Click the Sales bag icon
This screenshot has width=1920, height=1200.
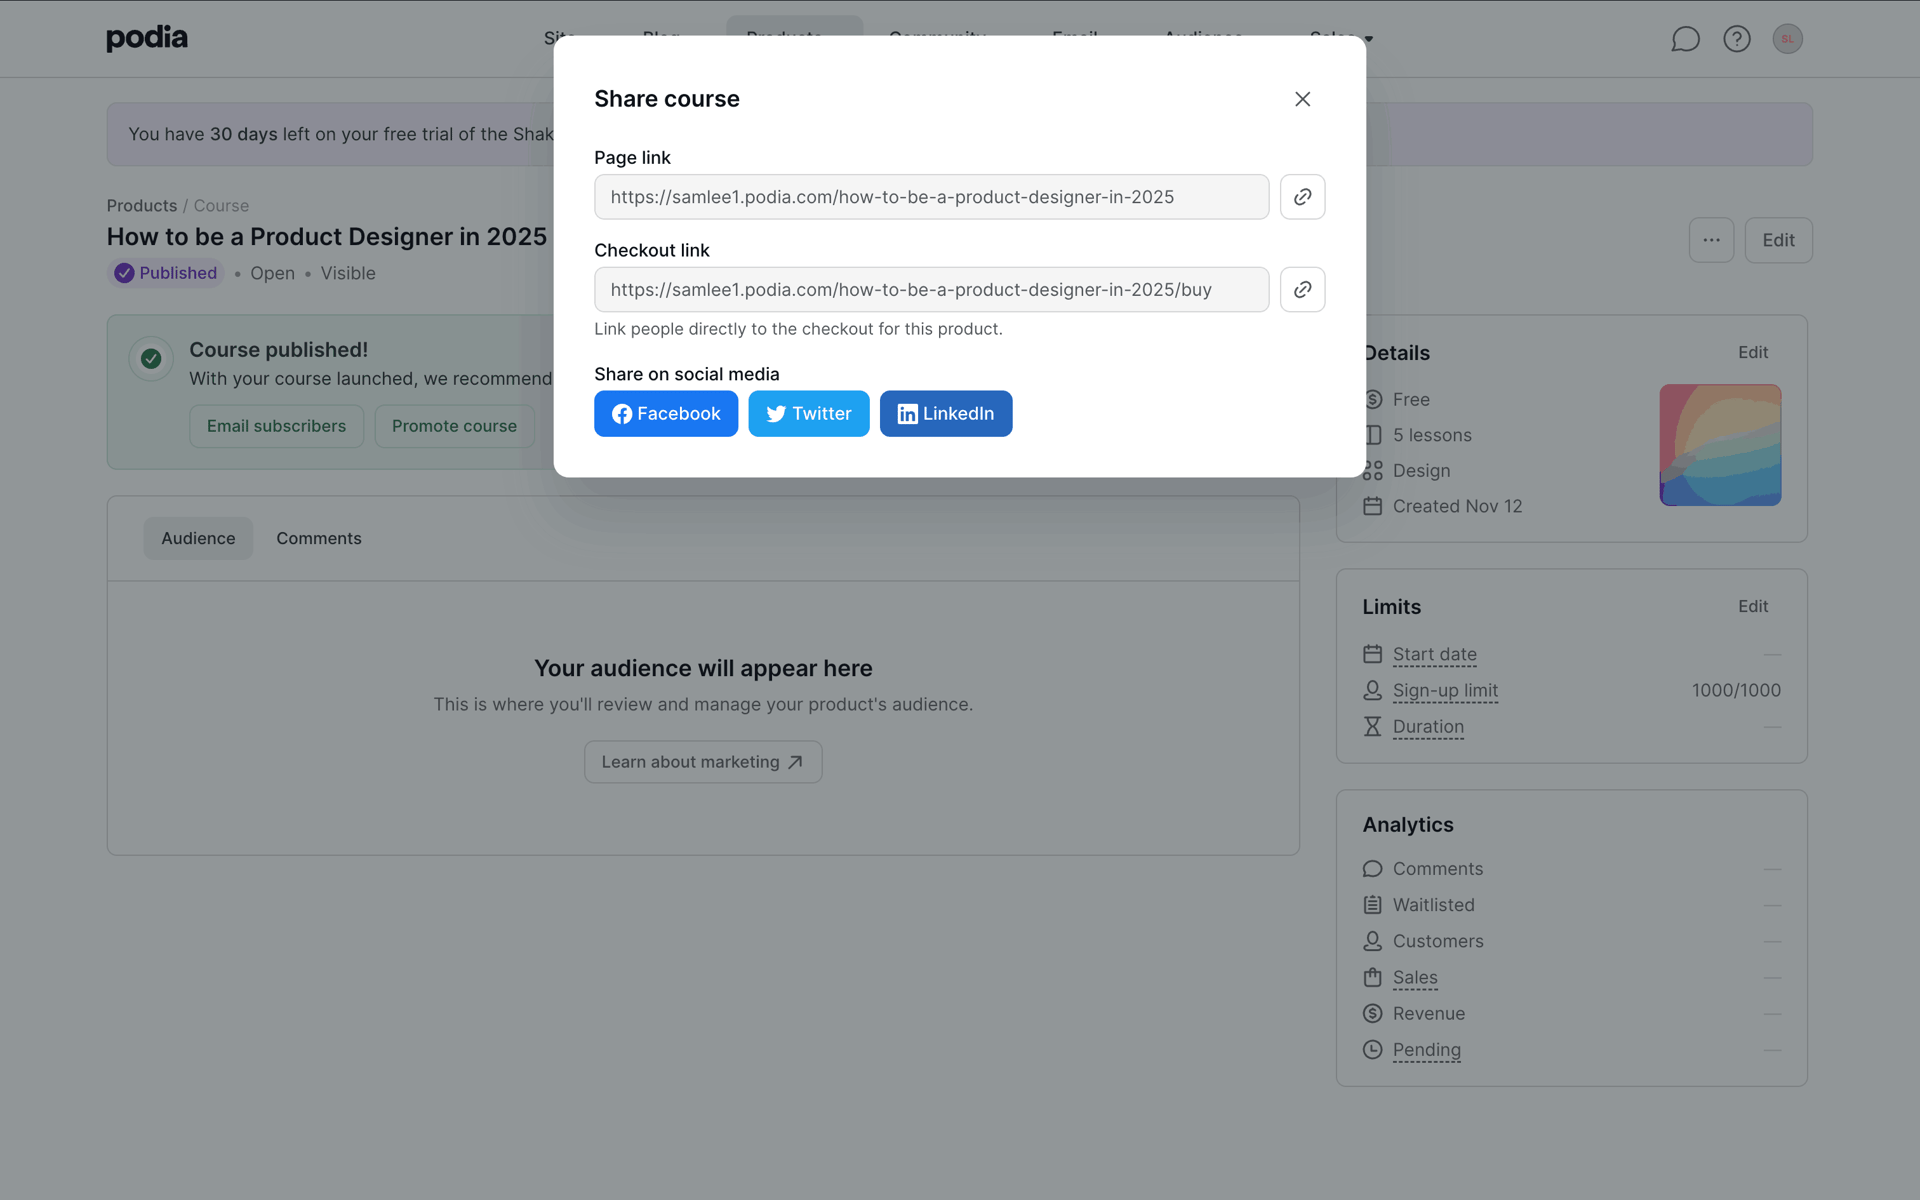1372,977
